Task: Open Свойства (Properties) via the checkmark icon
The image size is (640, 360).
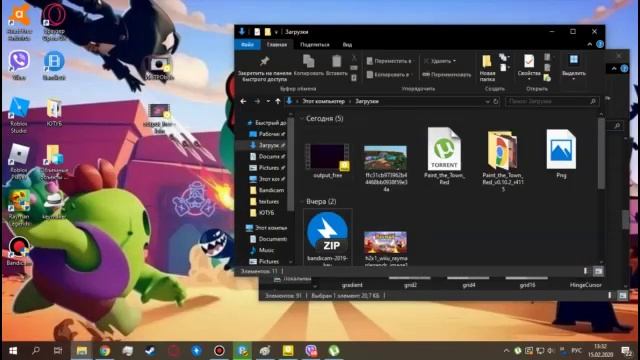Action: (x=529, y=62)
